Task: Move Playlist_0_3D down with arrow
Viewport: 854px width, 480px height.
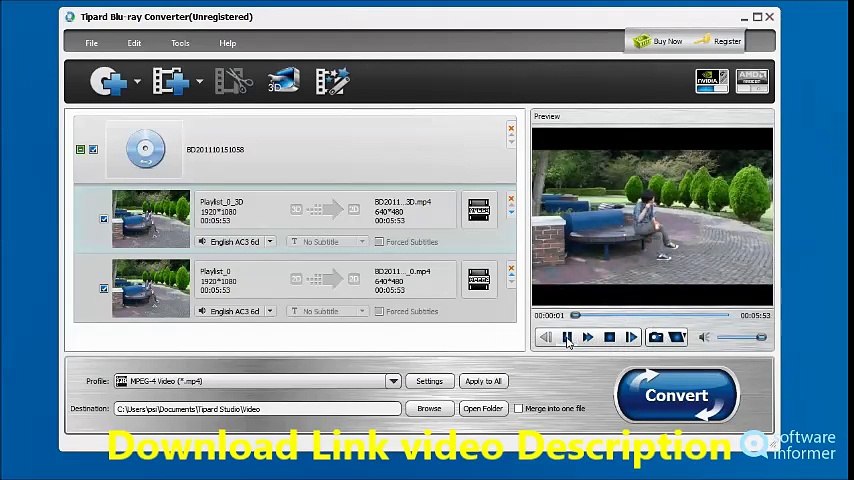Action: click(511, 212)
